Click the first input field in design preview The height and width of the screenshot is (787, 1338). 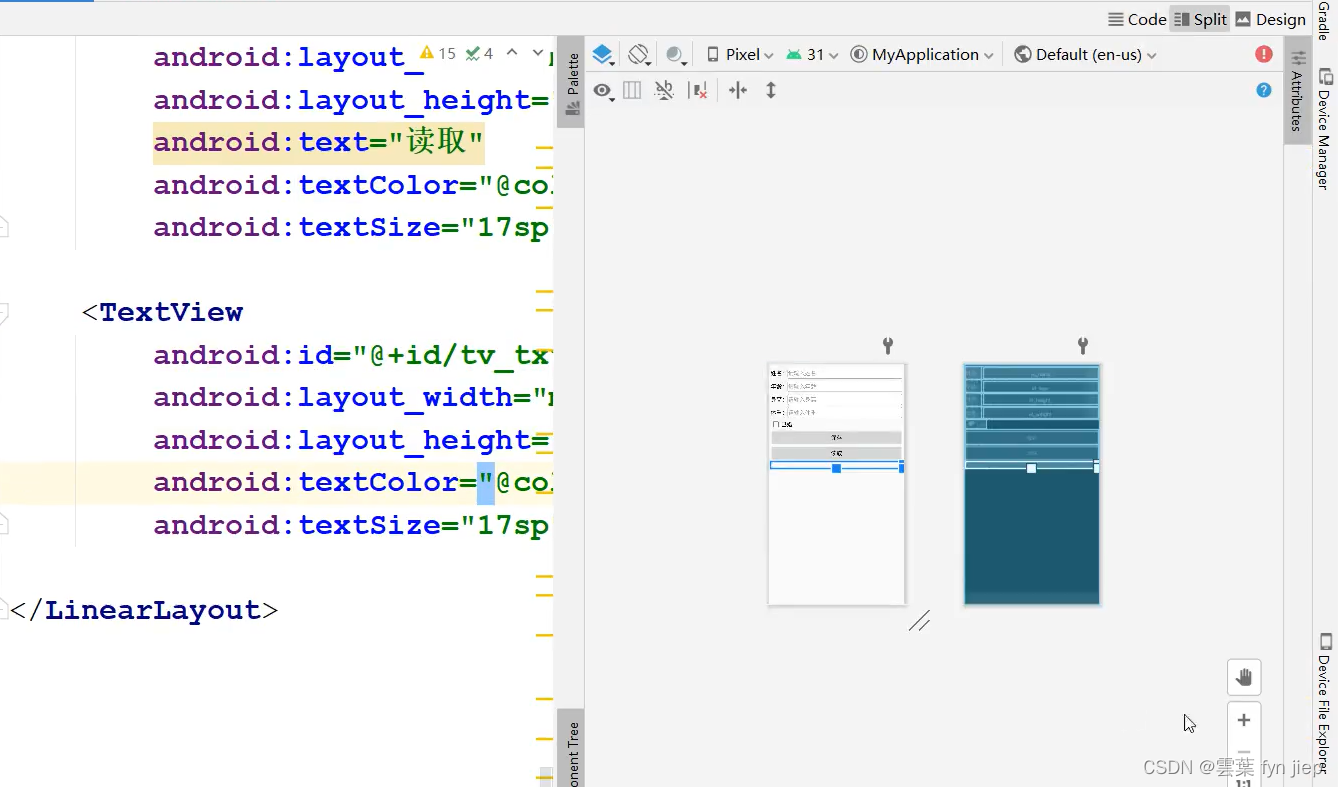(844, 373)
